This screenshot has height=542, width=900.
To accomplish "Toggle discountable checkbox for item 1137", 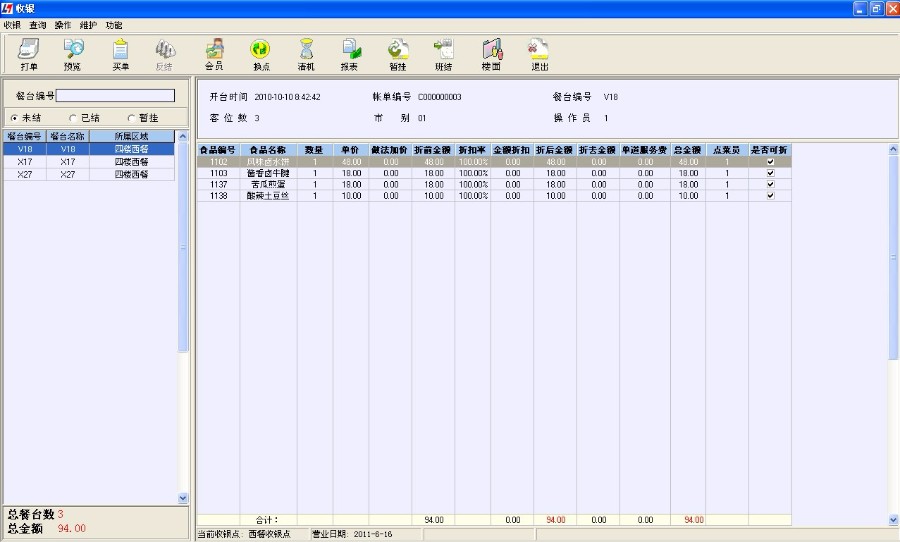I will [x=770, y=184].
